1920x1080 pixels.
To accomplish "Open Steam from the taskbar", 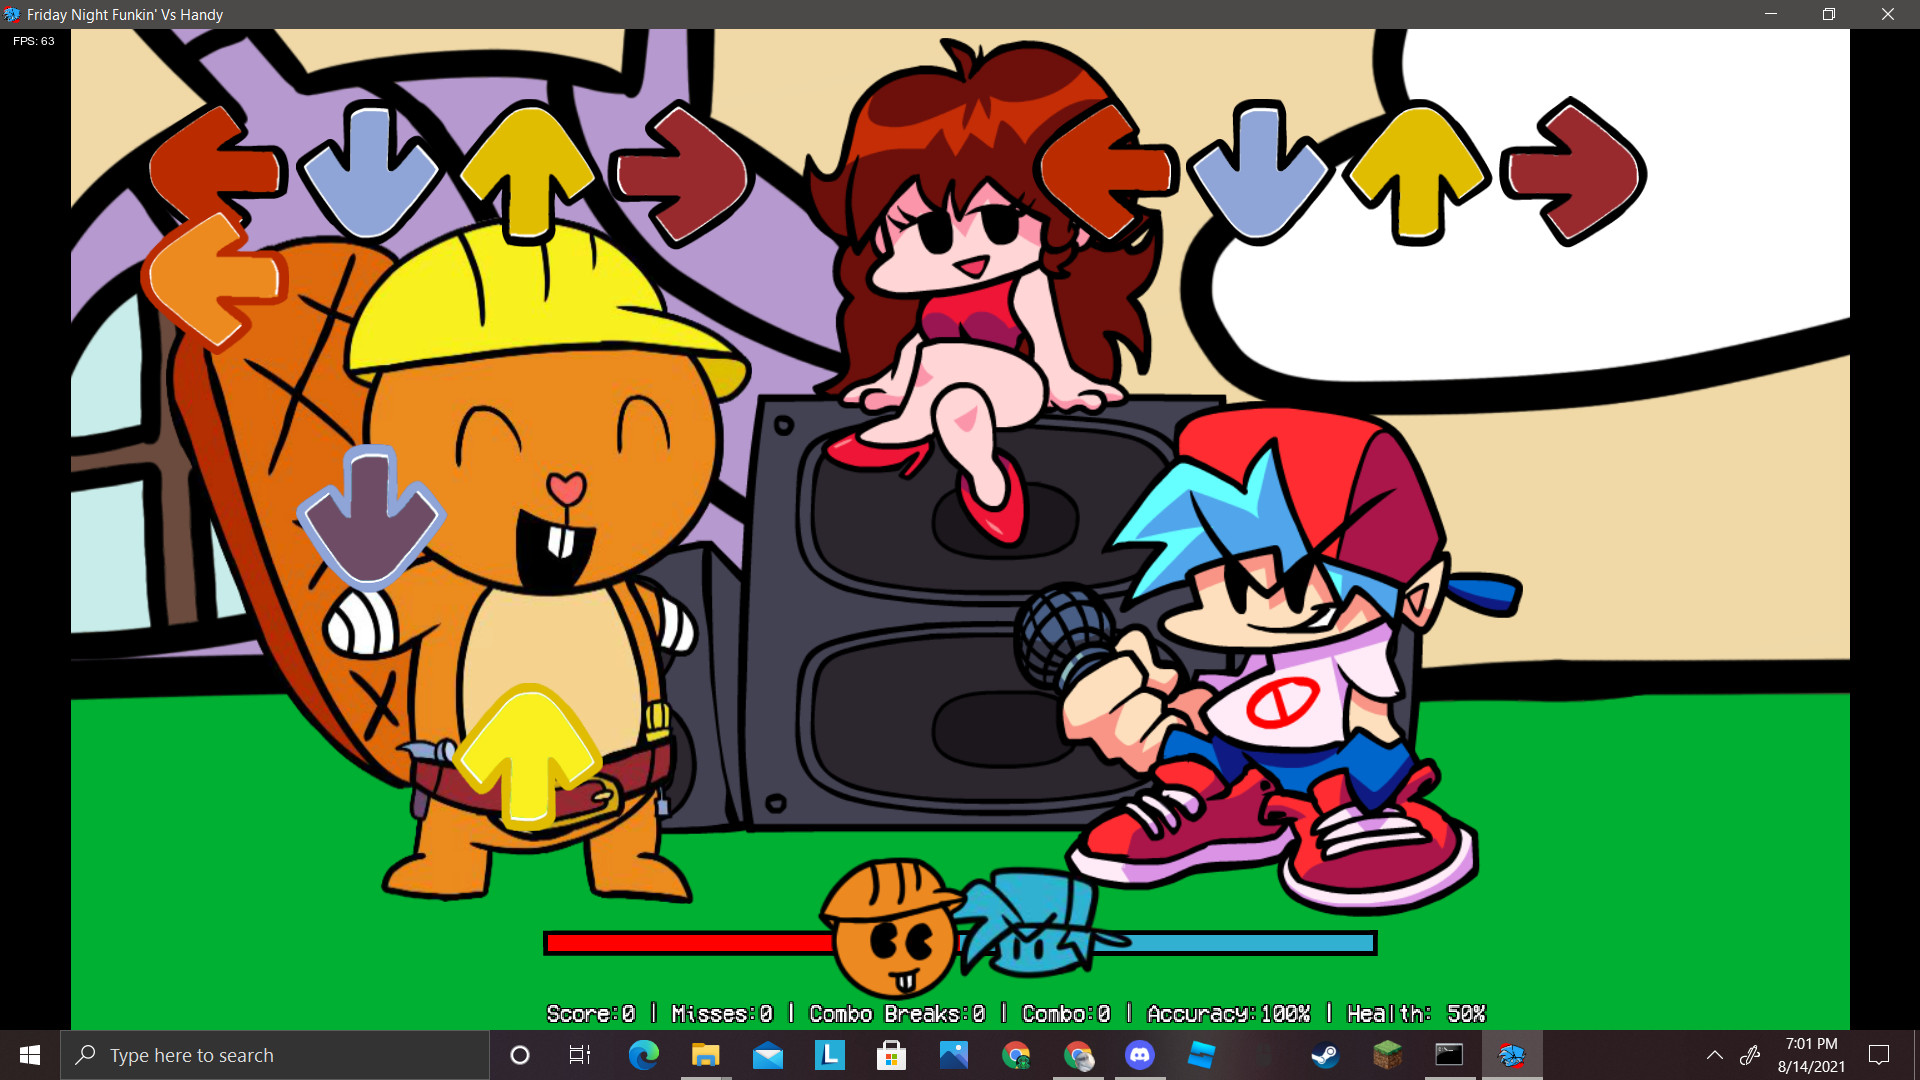I will pyautogui.click(x=1325, y=1055).
